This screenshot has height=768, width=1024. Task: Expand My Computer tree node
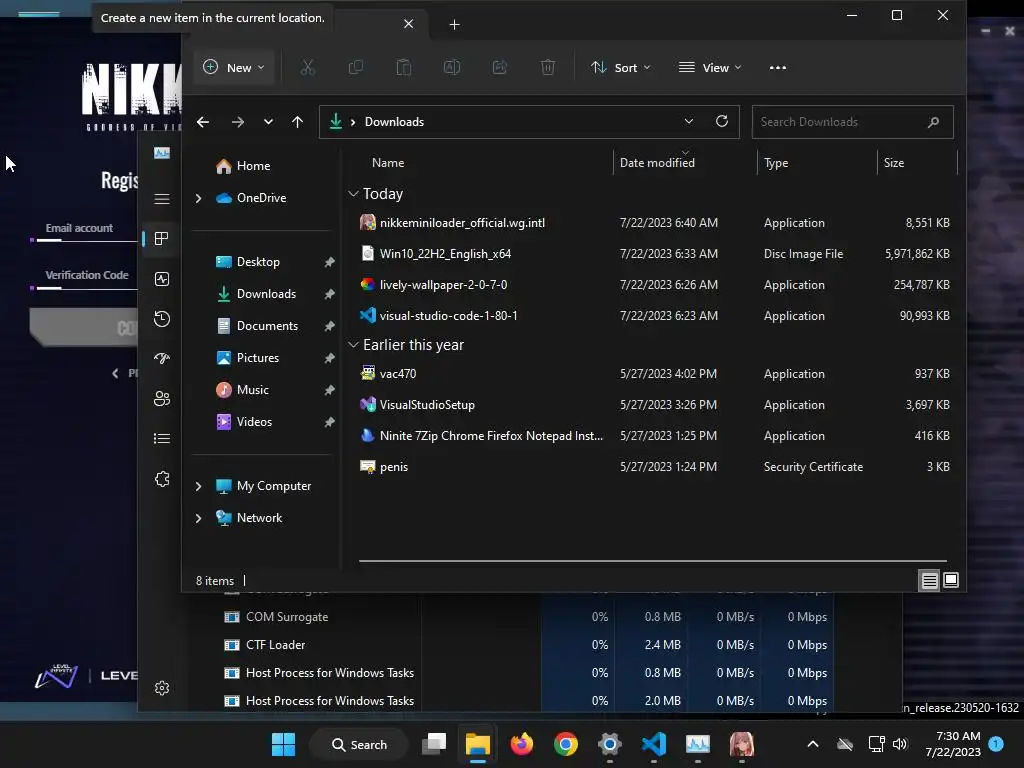[199, 486]
